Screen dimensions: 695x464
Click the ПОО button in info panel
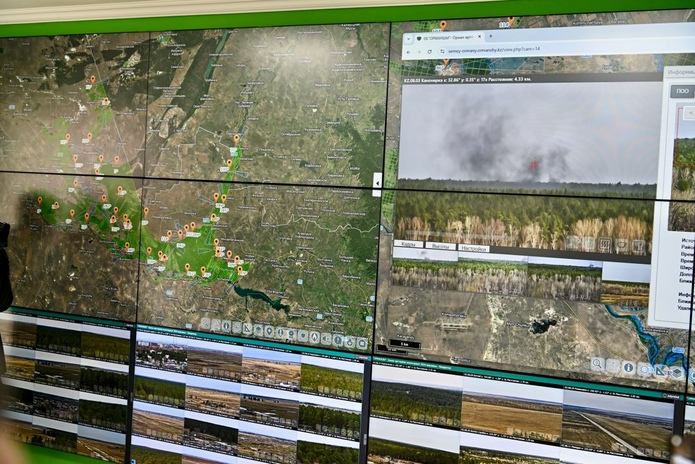click(x=682, y=91)
